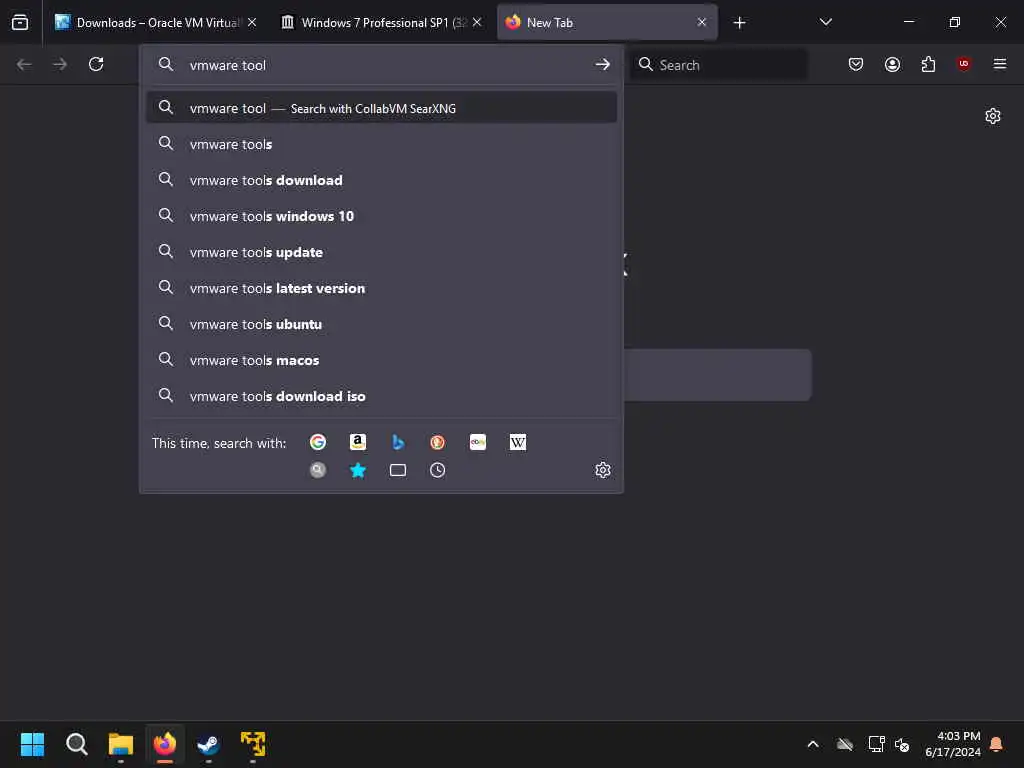Pick suggestion 'vmware tools'
This screenshot has width=1024, height=768.
tap(381, 144)
